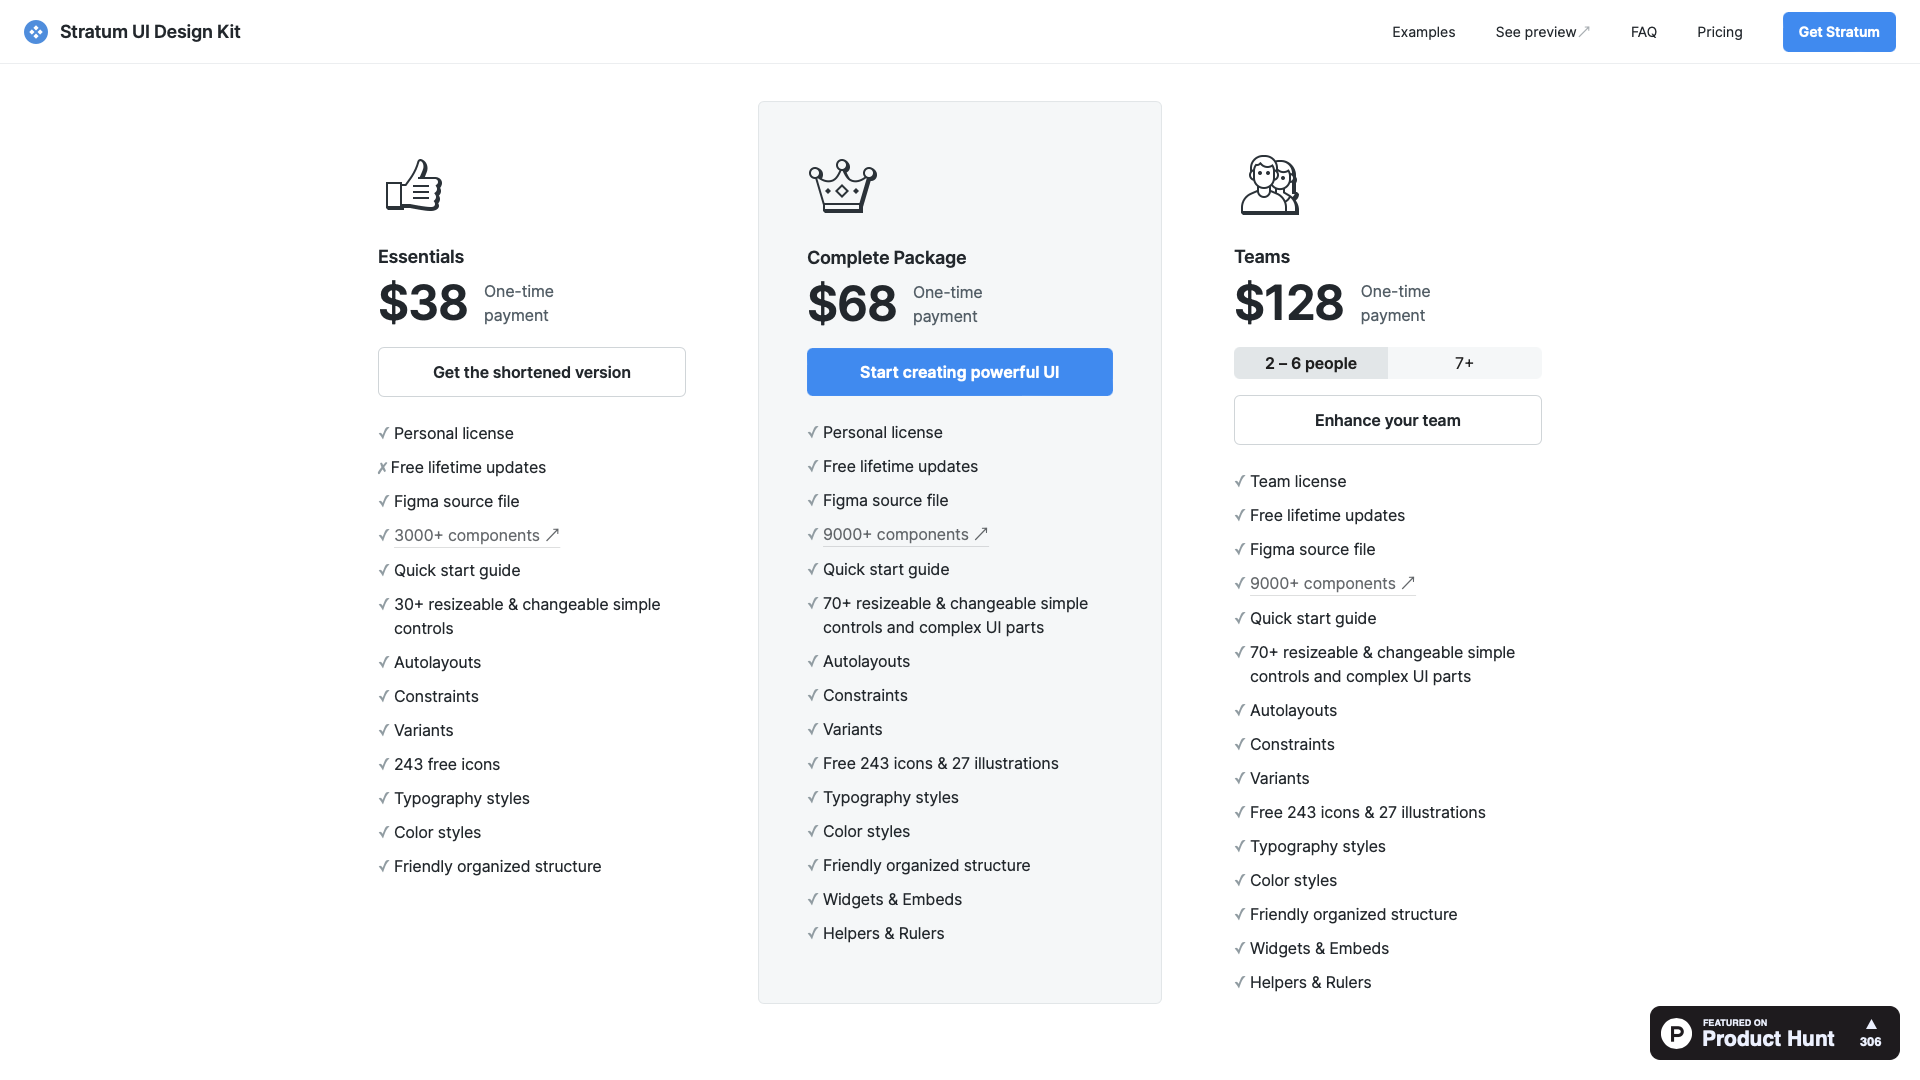Screen dimensions: 1920x1080
Task: Click the Product Hunt upvote arrow
Action: 1871,1024
